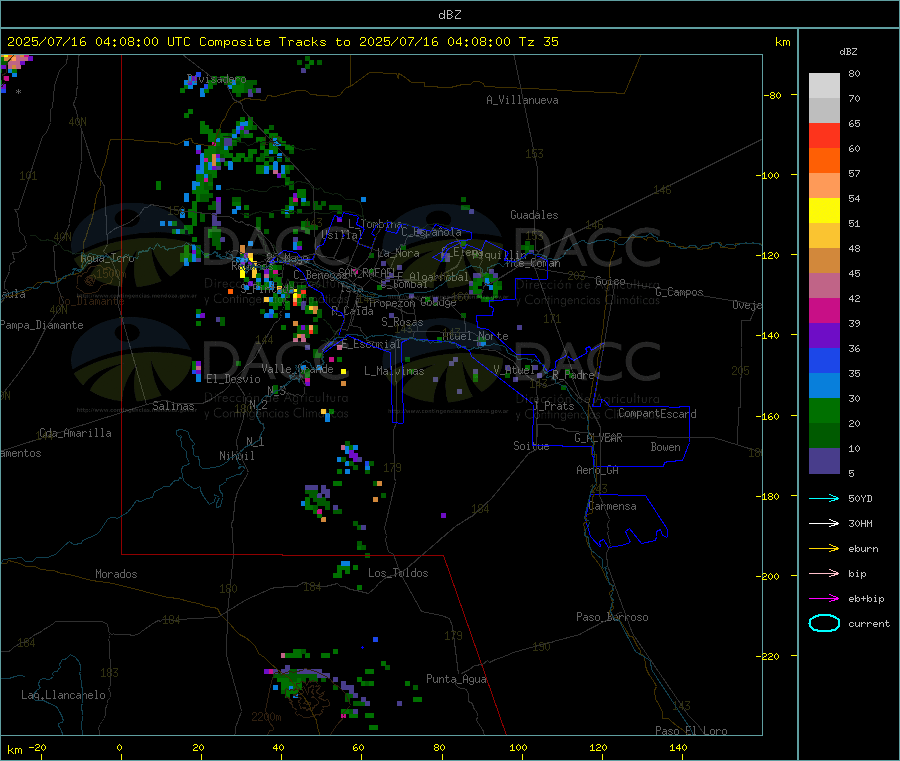Click the 'dBZ' heading above the color scale
The height and width of the screenshot is (761, 900).
point(848,52)
